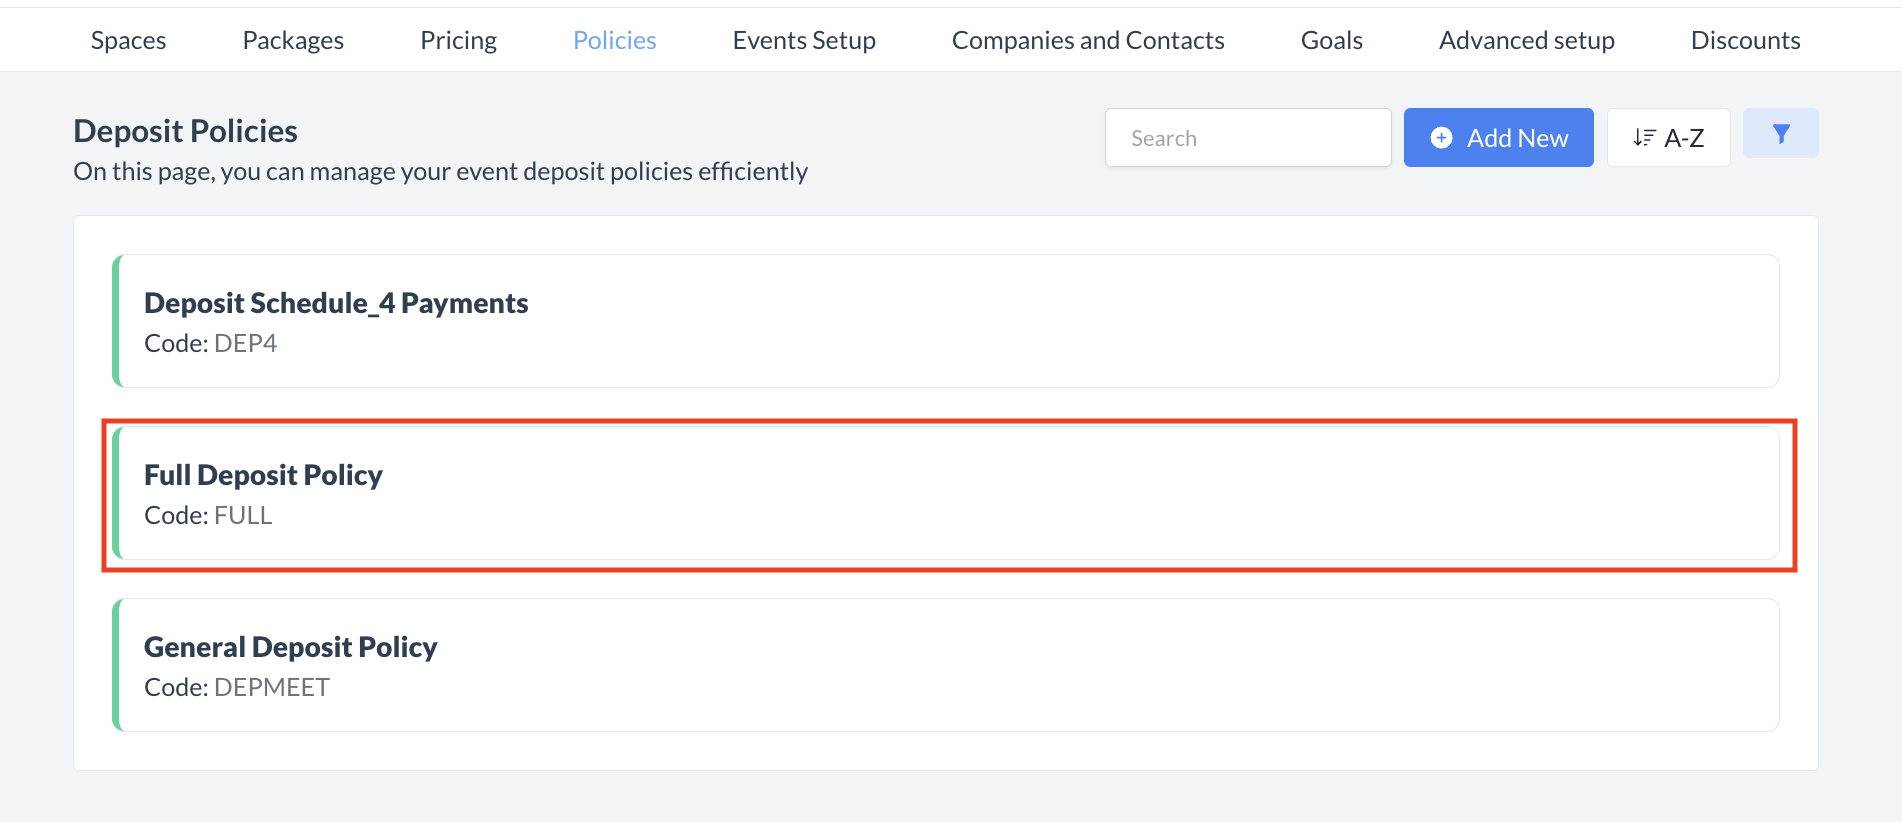Select the Goals navigation link
This screenshot has width=1902, height=822.
point(1330,39)
